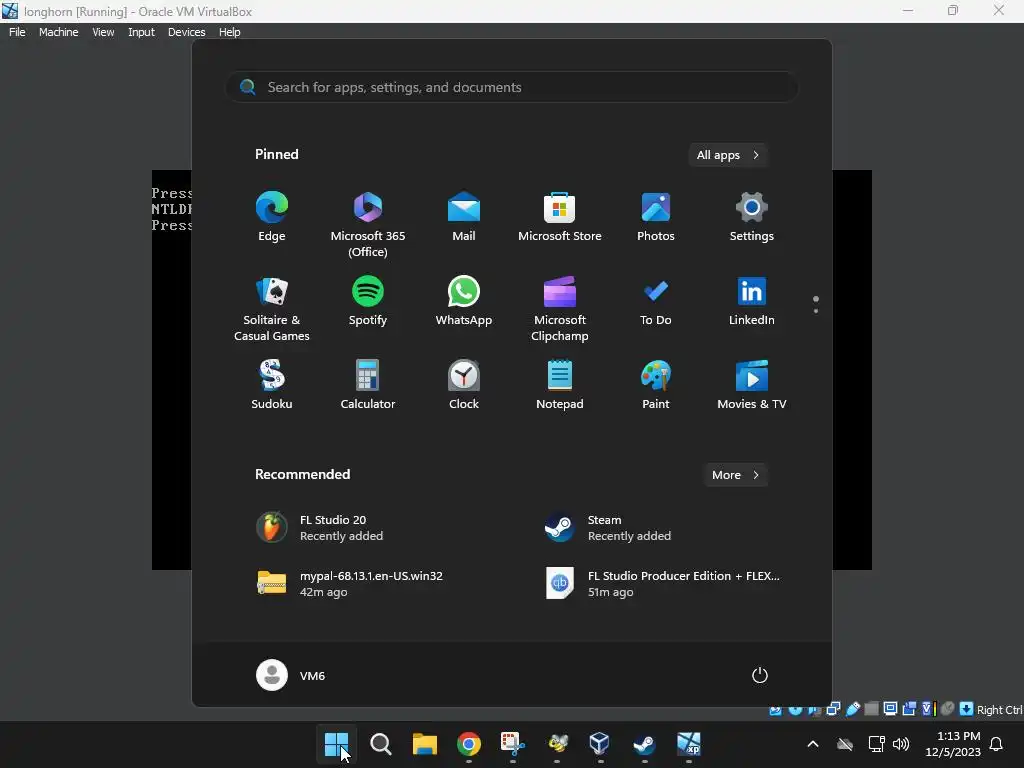The width and height of the screenshot is (1024, 768).
Task: Switch to Chrome on the taskbar
Action: click(469, 744)
